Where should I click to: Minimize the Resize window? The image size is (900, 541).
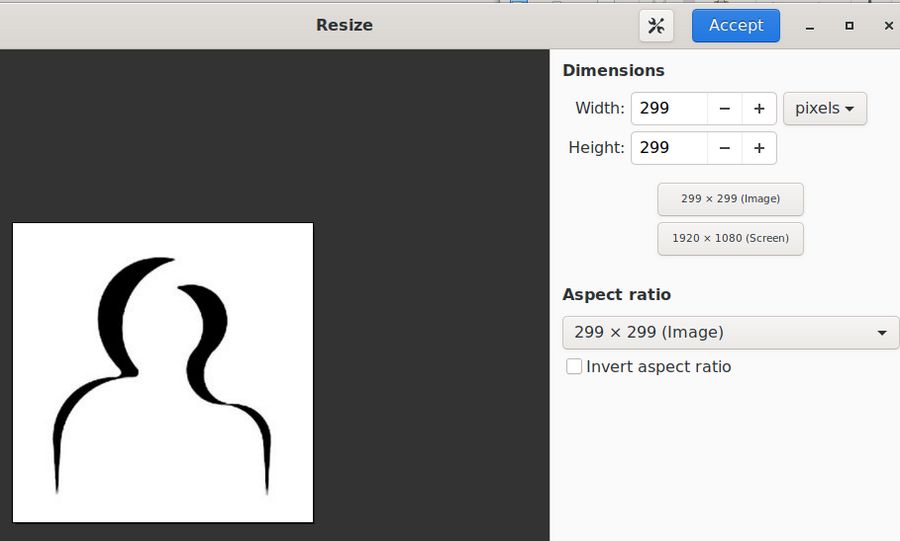[810, 26]
